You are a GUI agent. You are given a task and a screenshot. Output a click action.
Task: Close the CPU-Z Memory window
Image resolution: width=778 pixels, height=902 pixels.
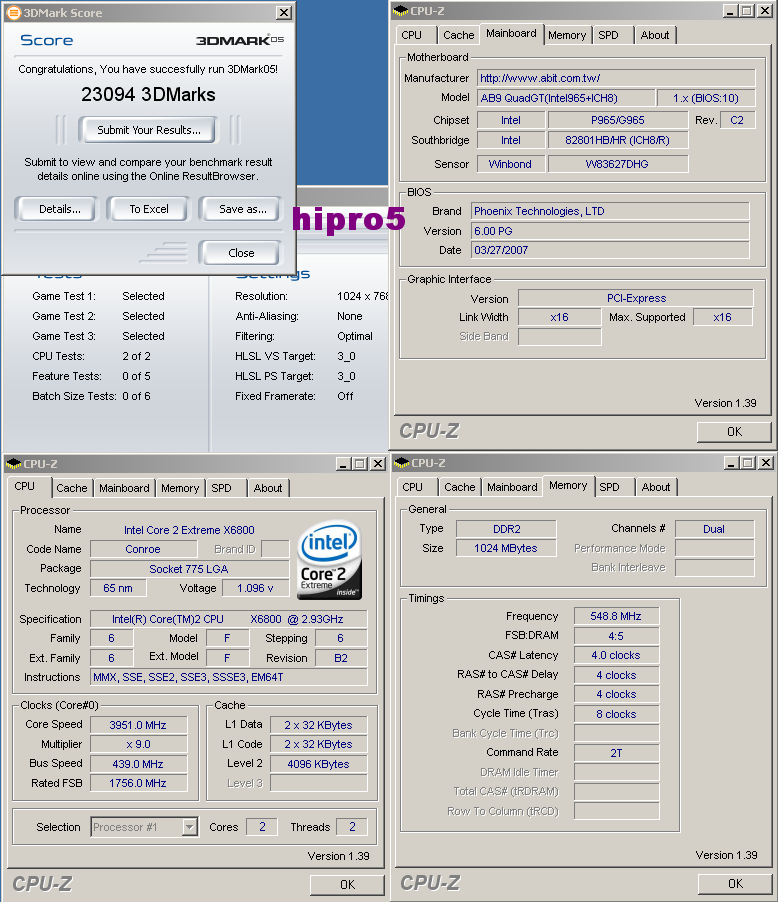pos(765,463)
